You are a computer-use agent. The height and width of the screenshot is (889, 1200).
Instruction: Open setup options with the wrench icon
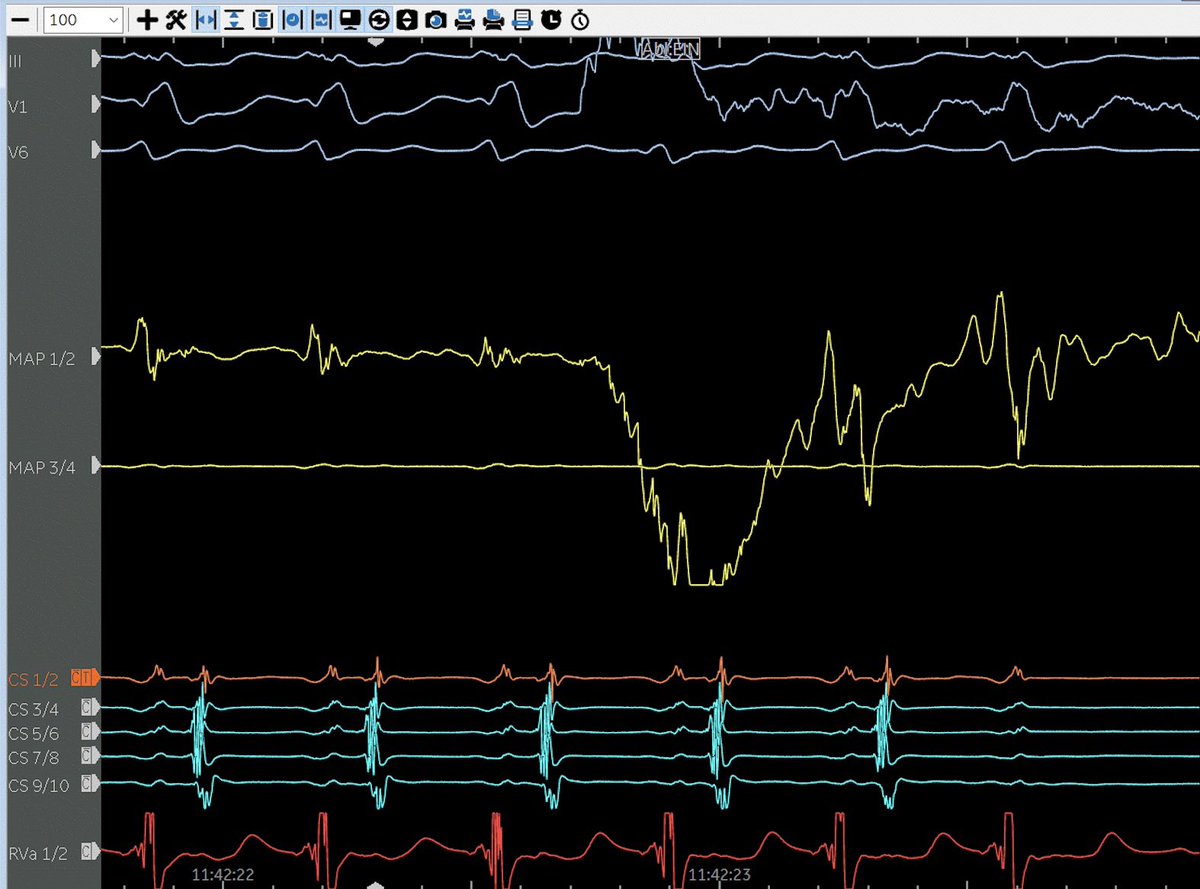pos(174,19)
